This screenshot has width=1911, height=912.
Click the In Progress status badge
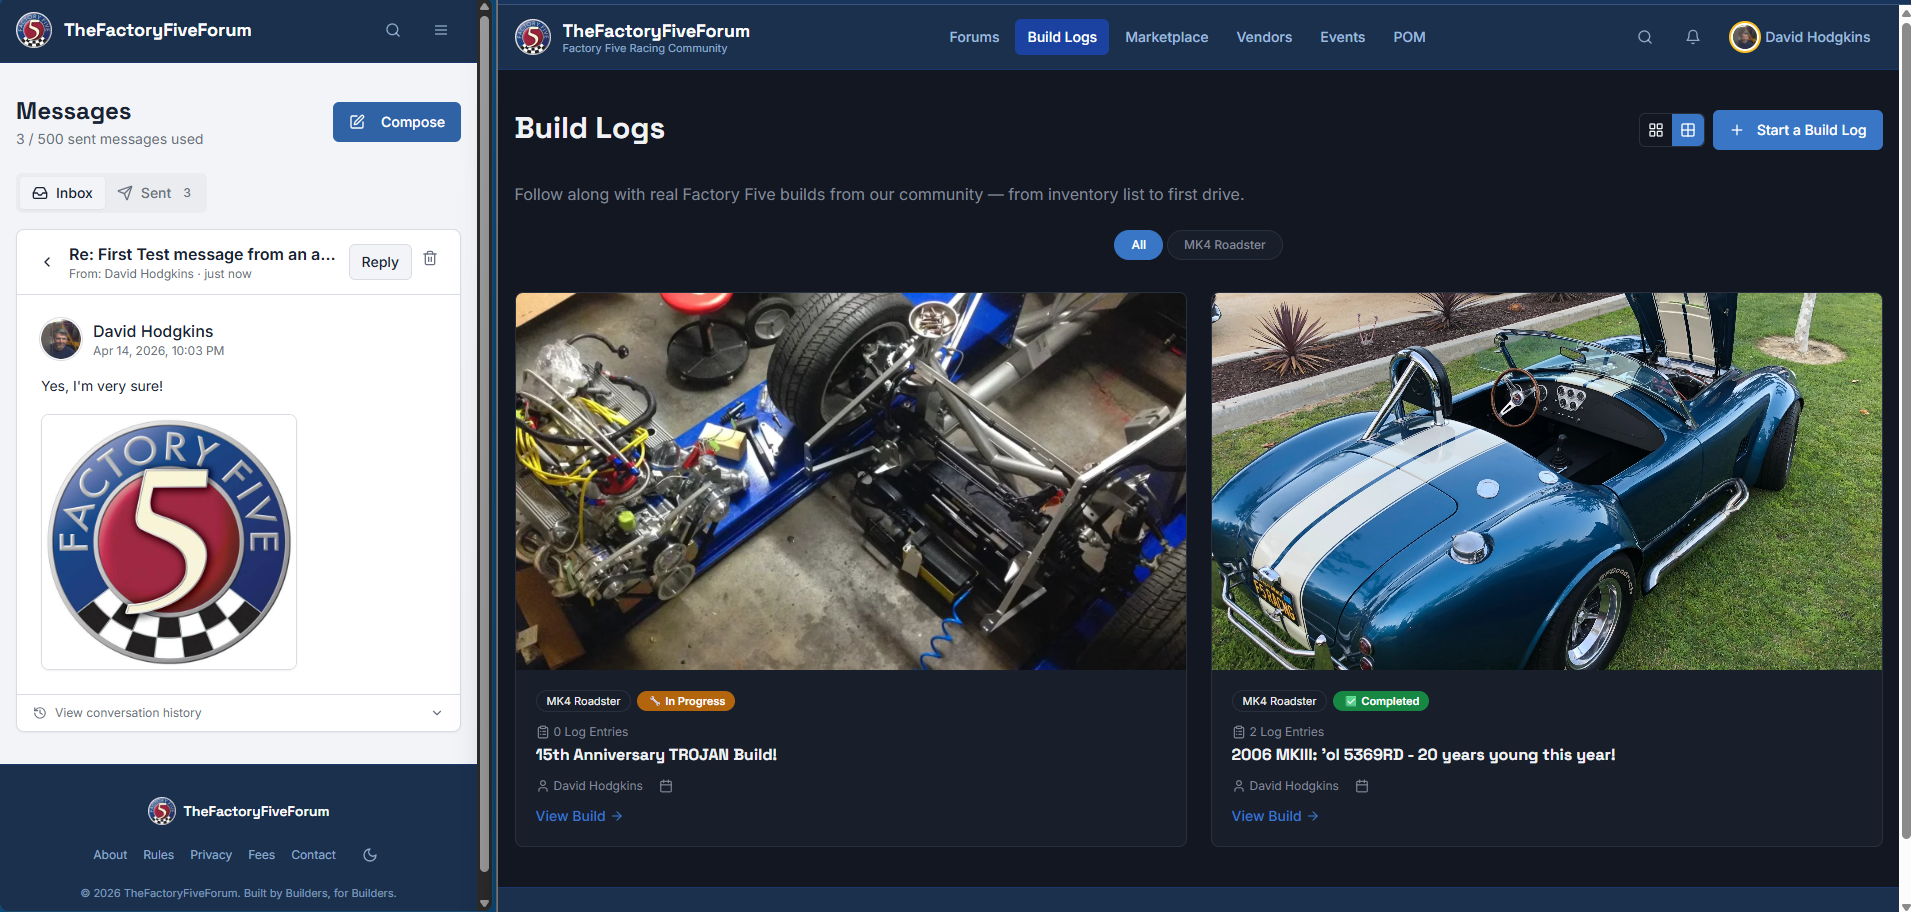686,701
